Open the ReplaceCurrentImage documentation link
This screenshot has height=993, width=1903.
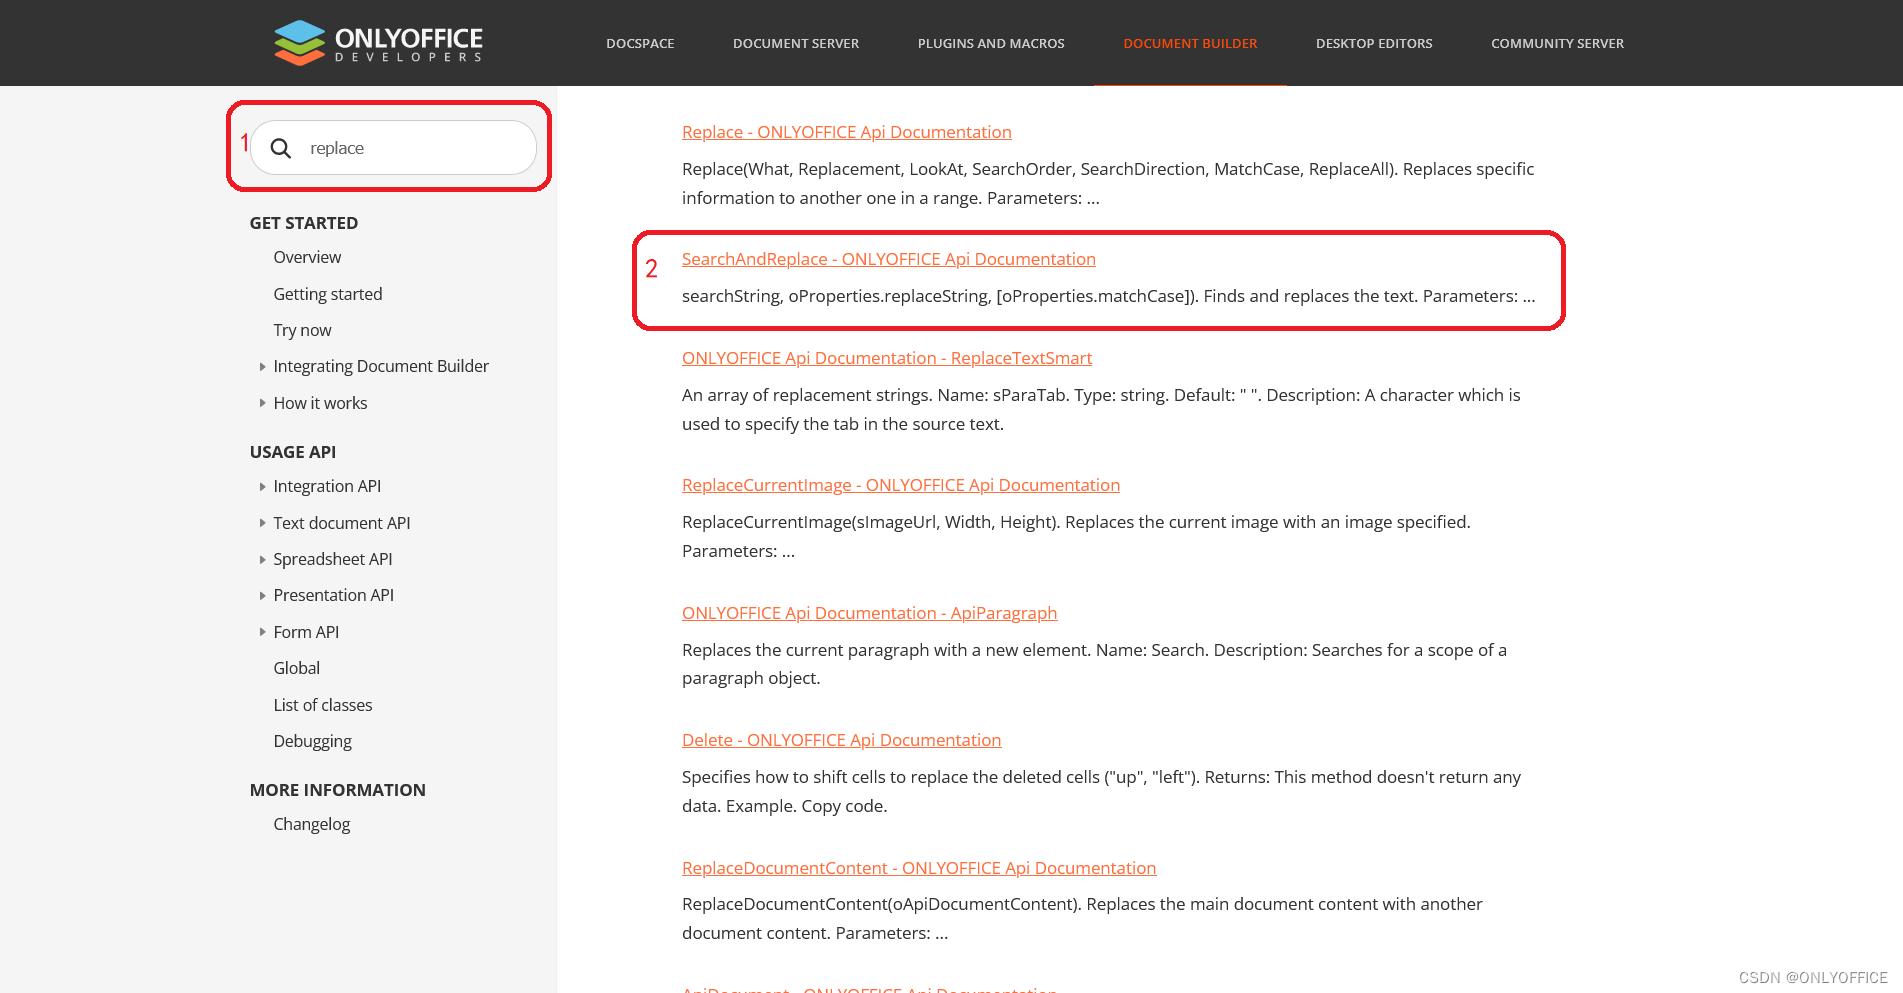click(x=901, y=485)
